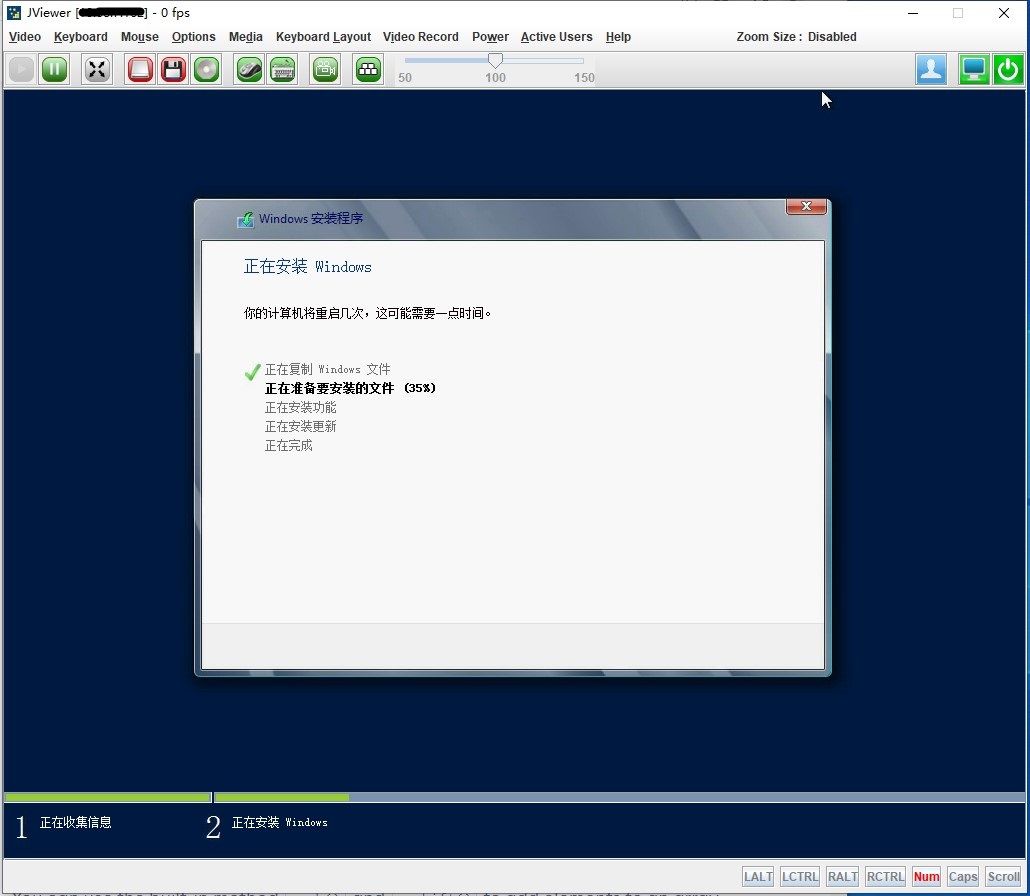
Task: Close the JViewer window
Action: [x=1003, y=13]
